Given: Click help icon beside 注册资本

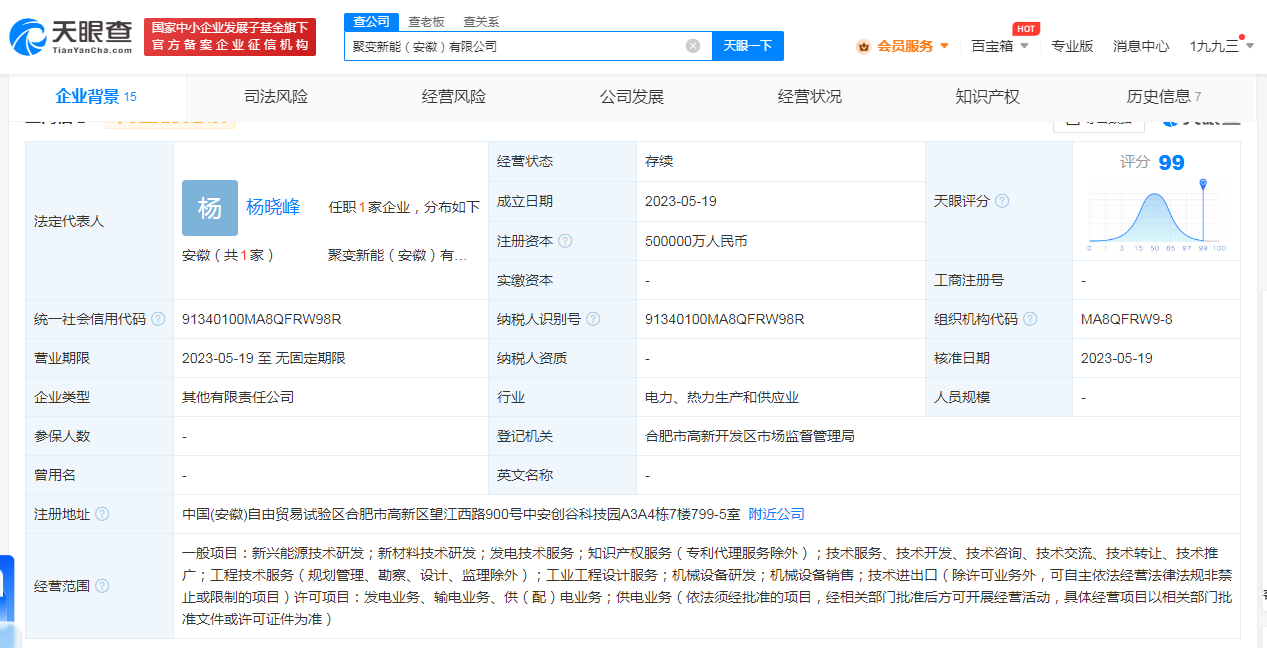Looking at the screenshot, I should [565, 241].
